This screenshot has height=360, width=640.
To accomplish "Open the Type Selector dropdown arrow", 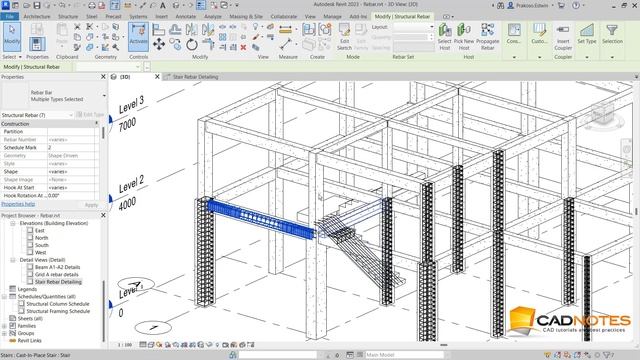I will coord(104,96).
